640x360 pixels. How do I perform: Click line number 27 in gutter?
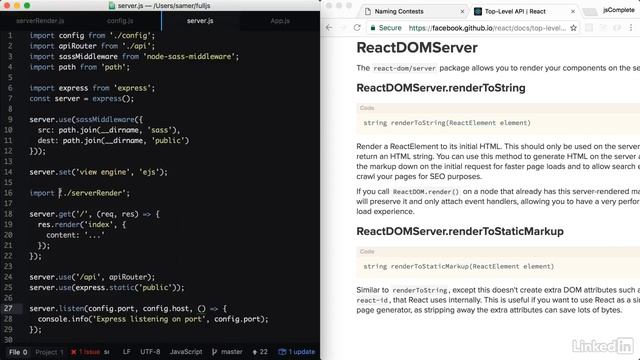pos(9,308)
